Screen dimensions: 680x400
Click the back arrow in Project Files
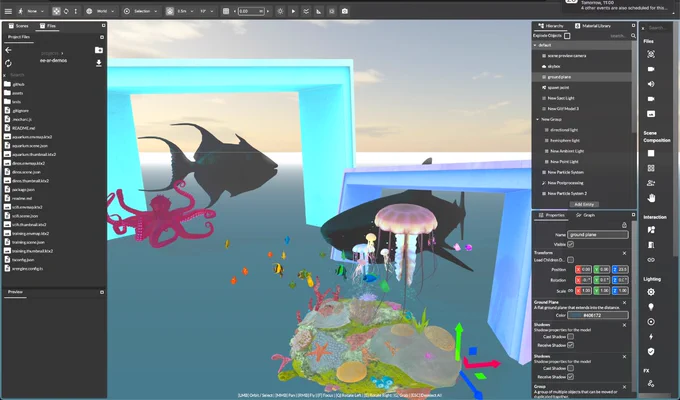click(8, 50)
